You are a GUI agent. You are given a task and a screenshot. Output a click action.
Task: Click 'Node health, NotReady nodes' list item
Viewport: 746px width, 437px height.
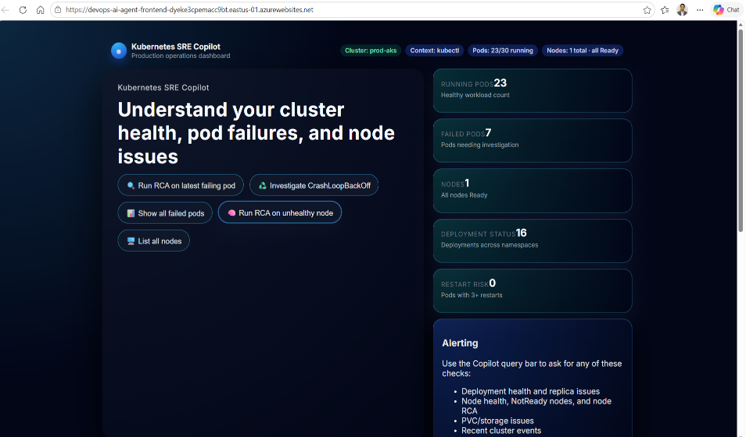(536, 406)
